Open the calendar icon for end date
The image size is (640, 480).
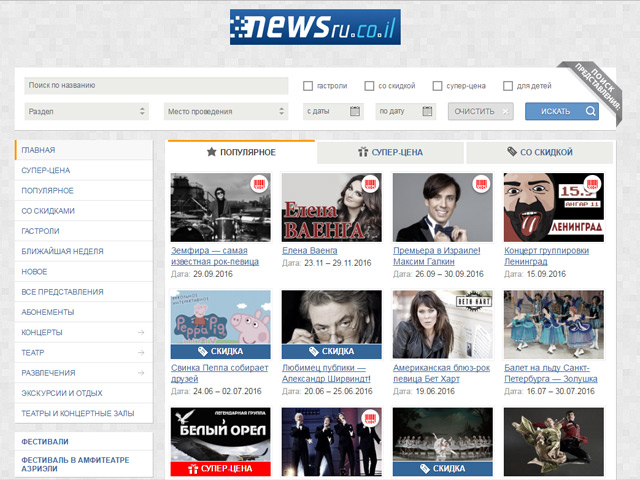coord(428,111)
